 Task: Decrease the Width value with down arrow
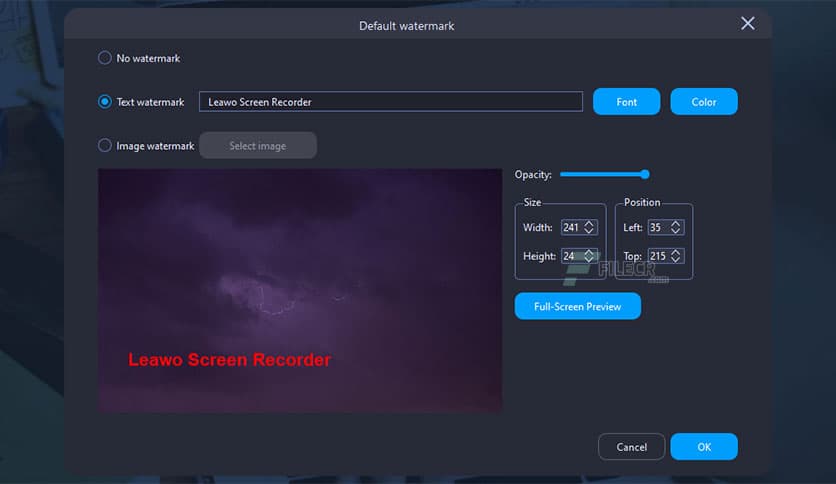point(589,231)
